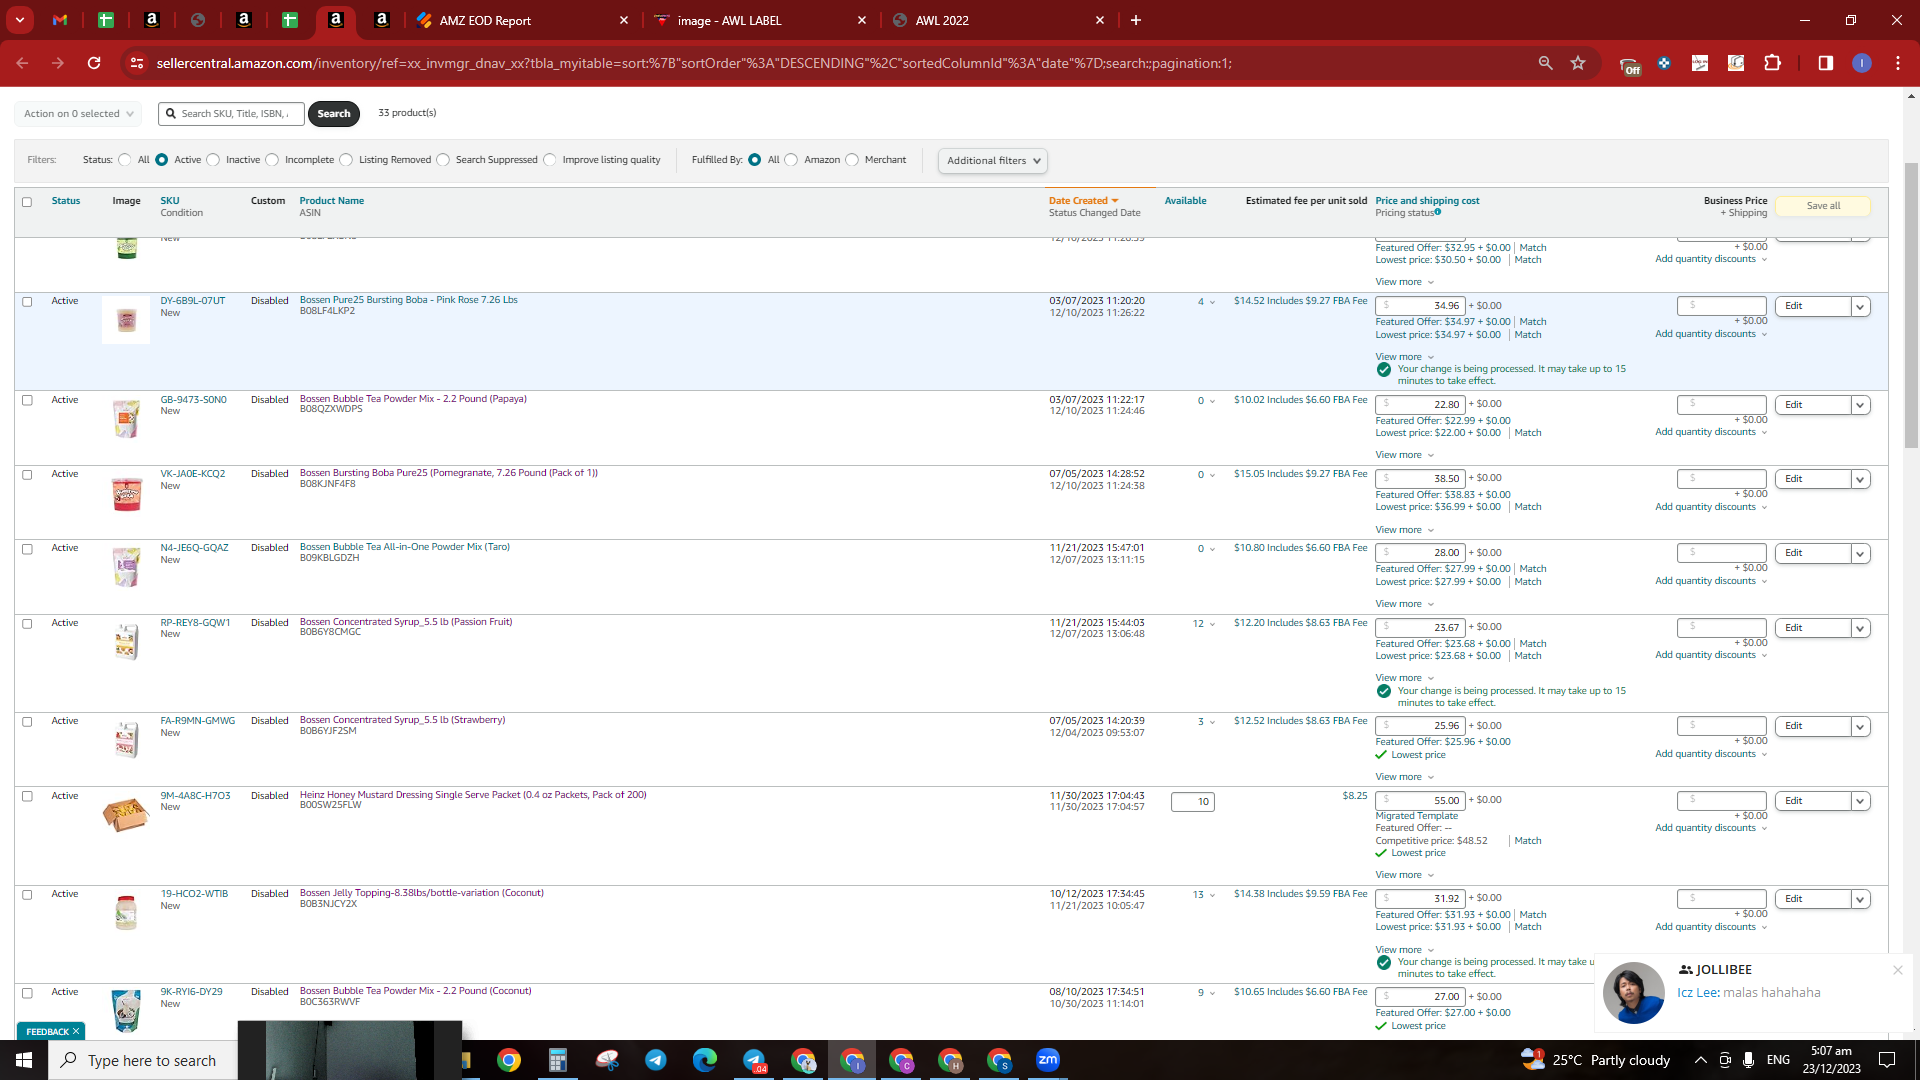Select Improve listing quality filter
This screenshot has height=1080, width=1920.
click(x=550, y=160)
